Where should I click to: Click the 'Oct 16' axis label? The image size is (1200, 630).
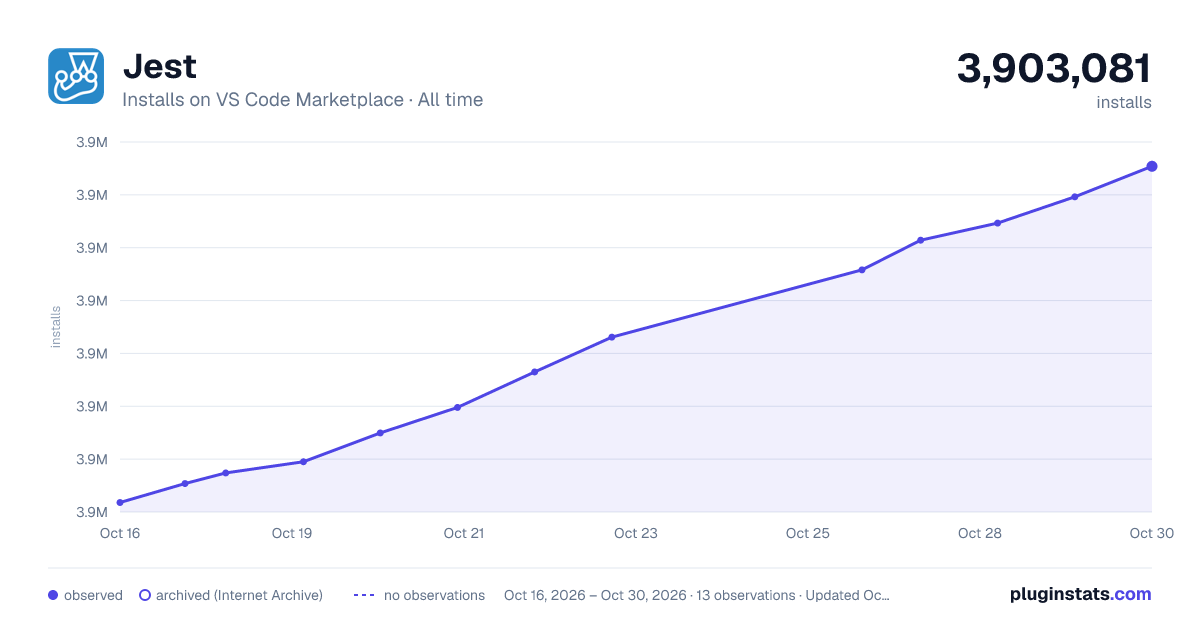tap(120, 533)
